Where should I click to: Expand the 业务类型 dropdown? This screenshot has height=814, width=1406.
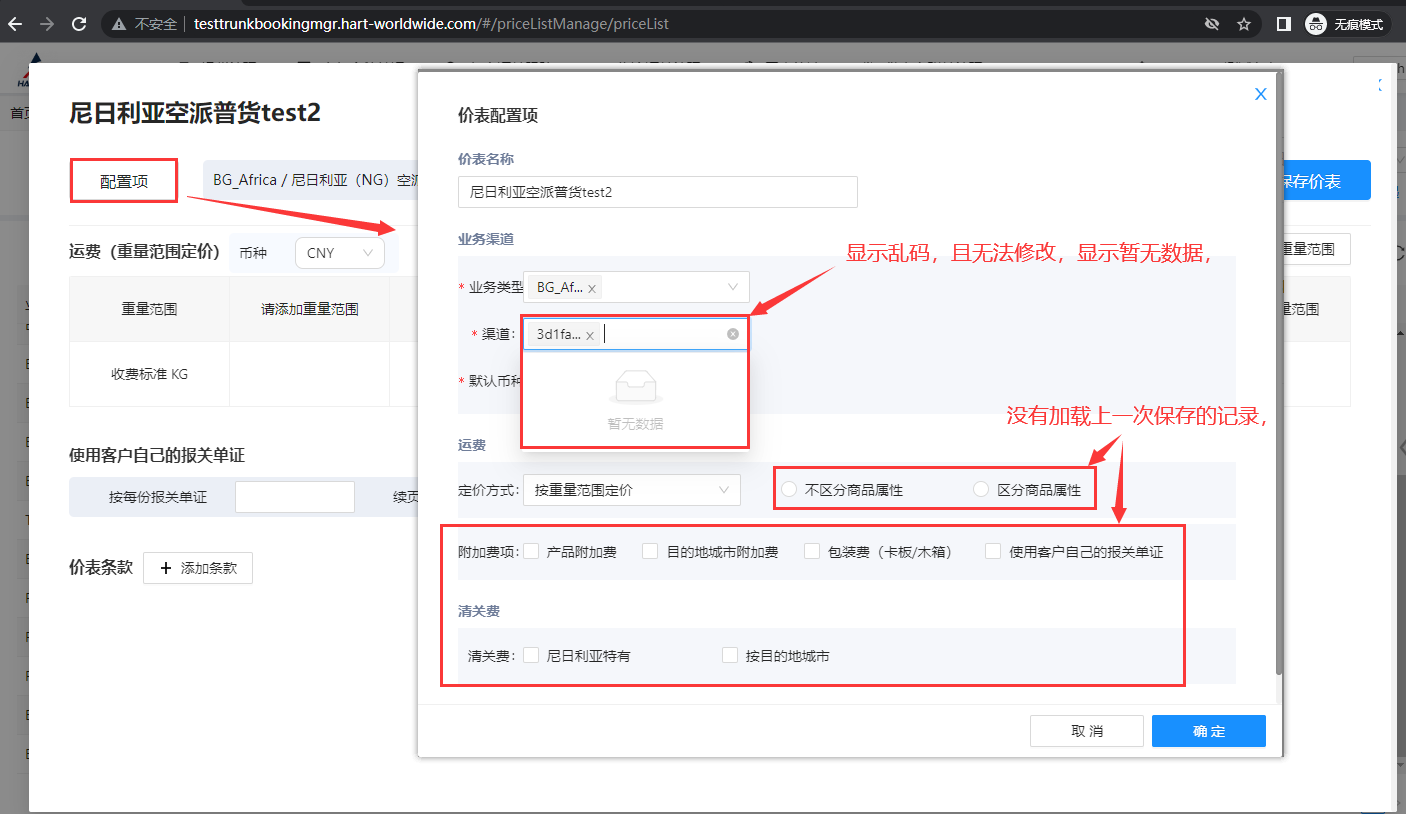pos(733,287)
